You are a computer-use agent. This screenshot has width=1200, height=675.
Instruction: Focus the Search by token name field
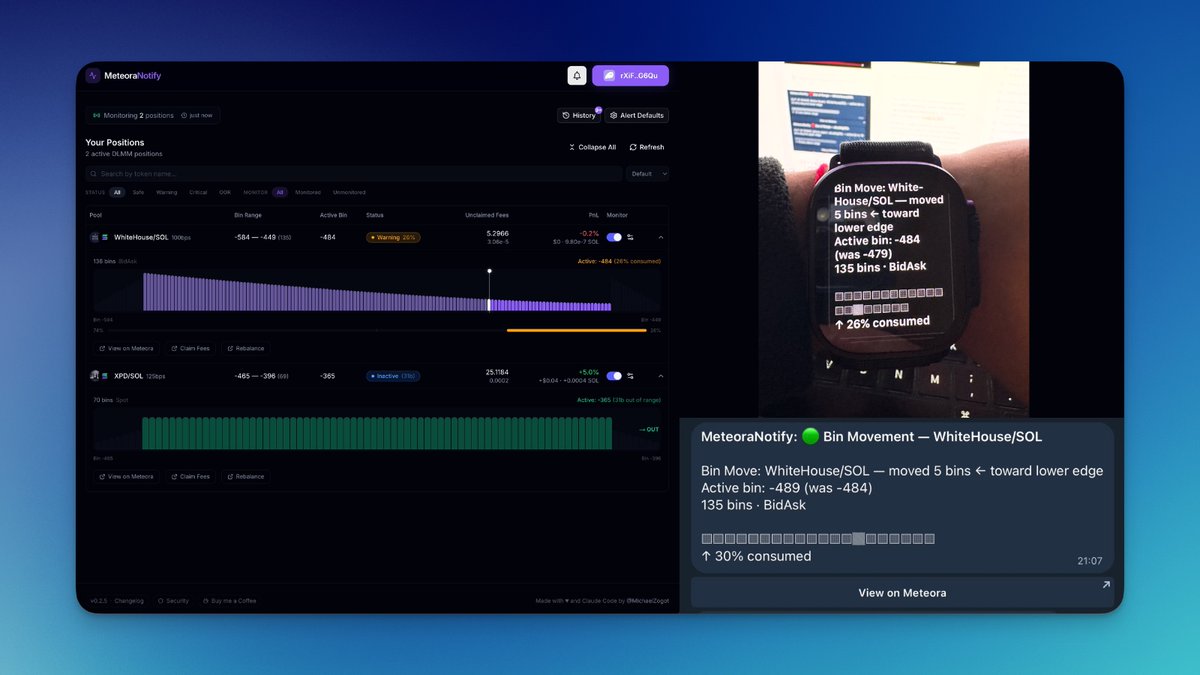point(354,173)
